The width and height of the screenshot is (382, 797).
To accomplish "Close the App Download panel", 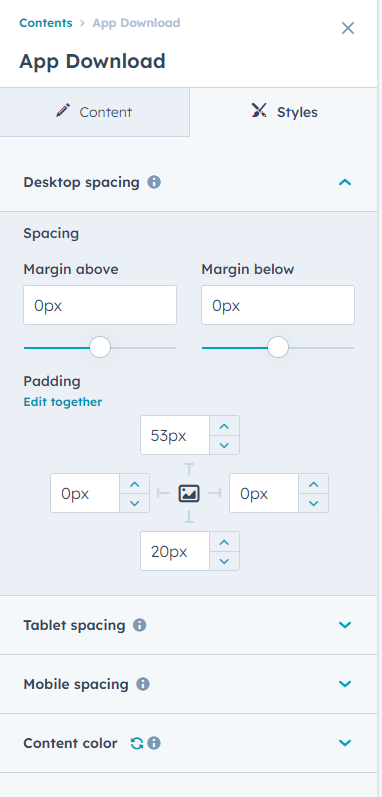I will tap(347, 28).
